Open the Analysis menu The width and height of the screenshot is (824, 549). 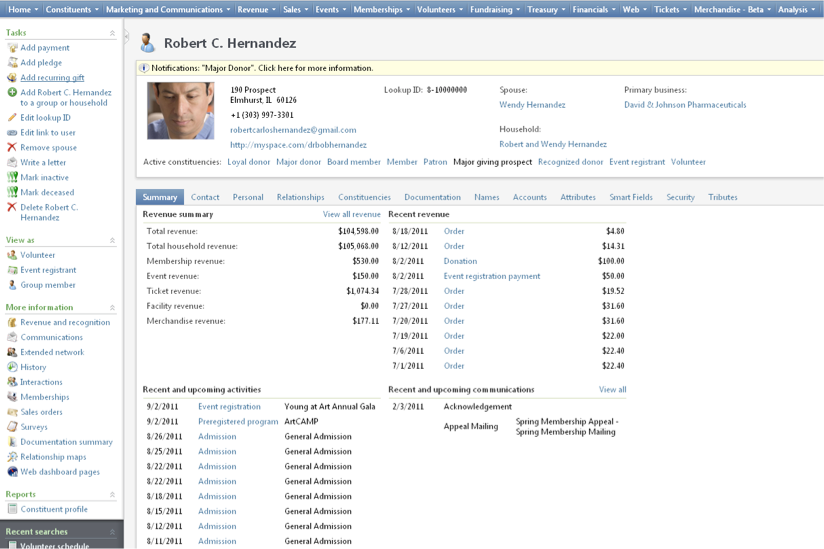click(797, 9)
